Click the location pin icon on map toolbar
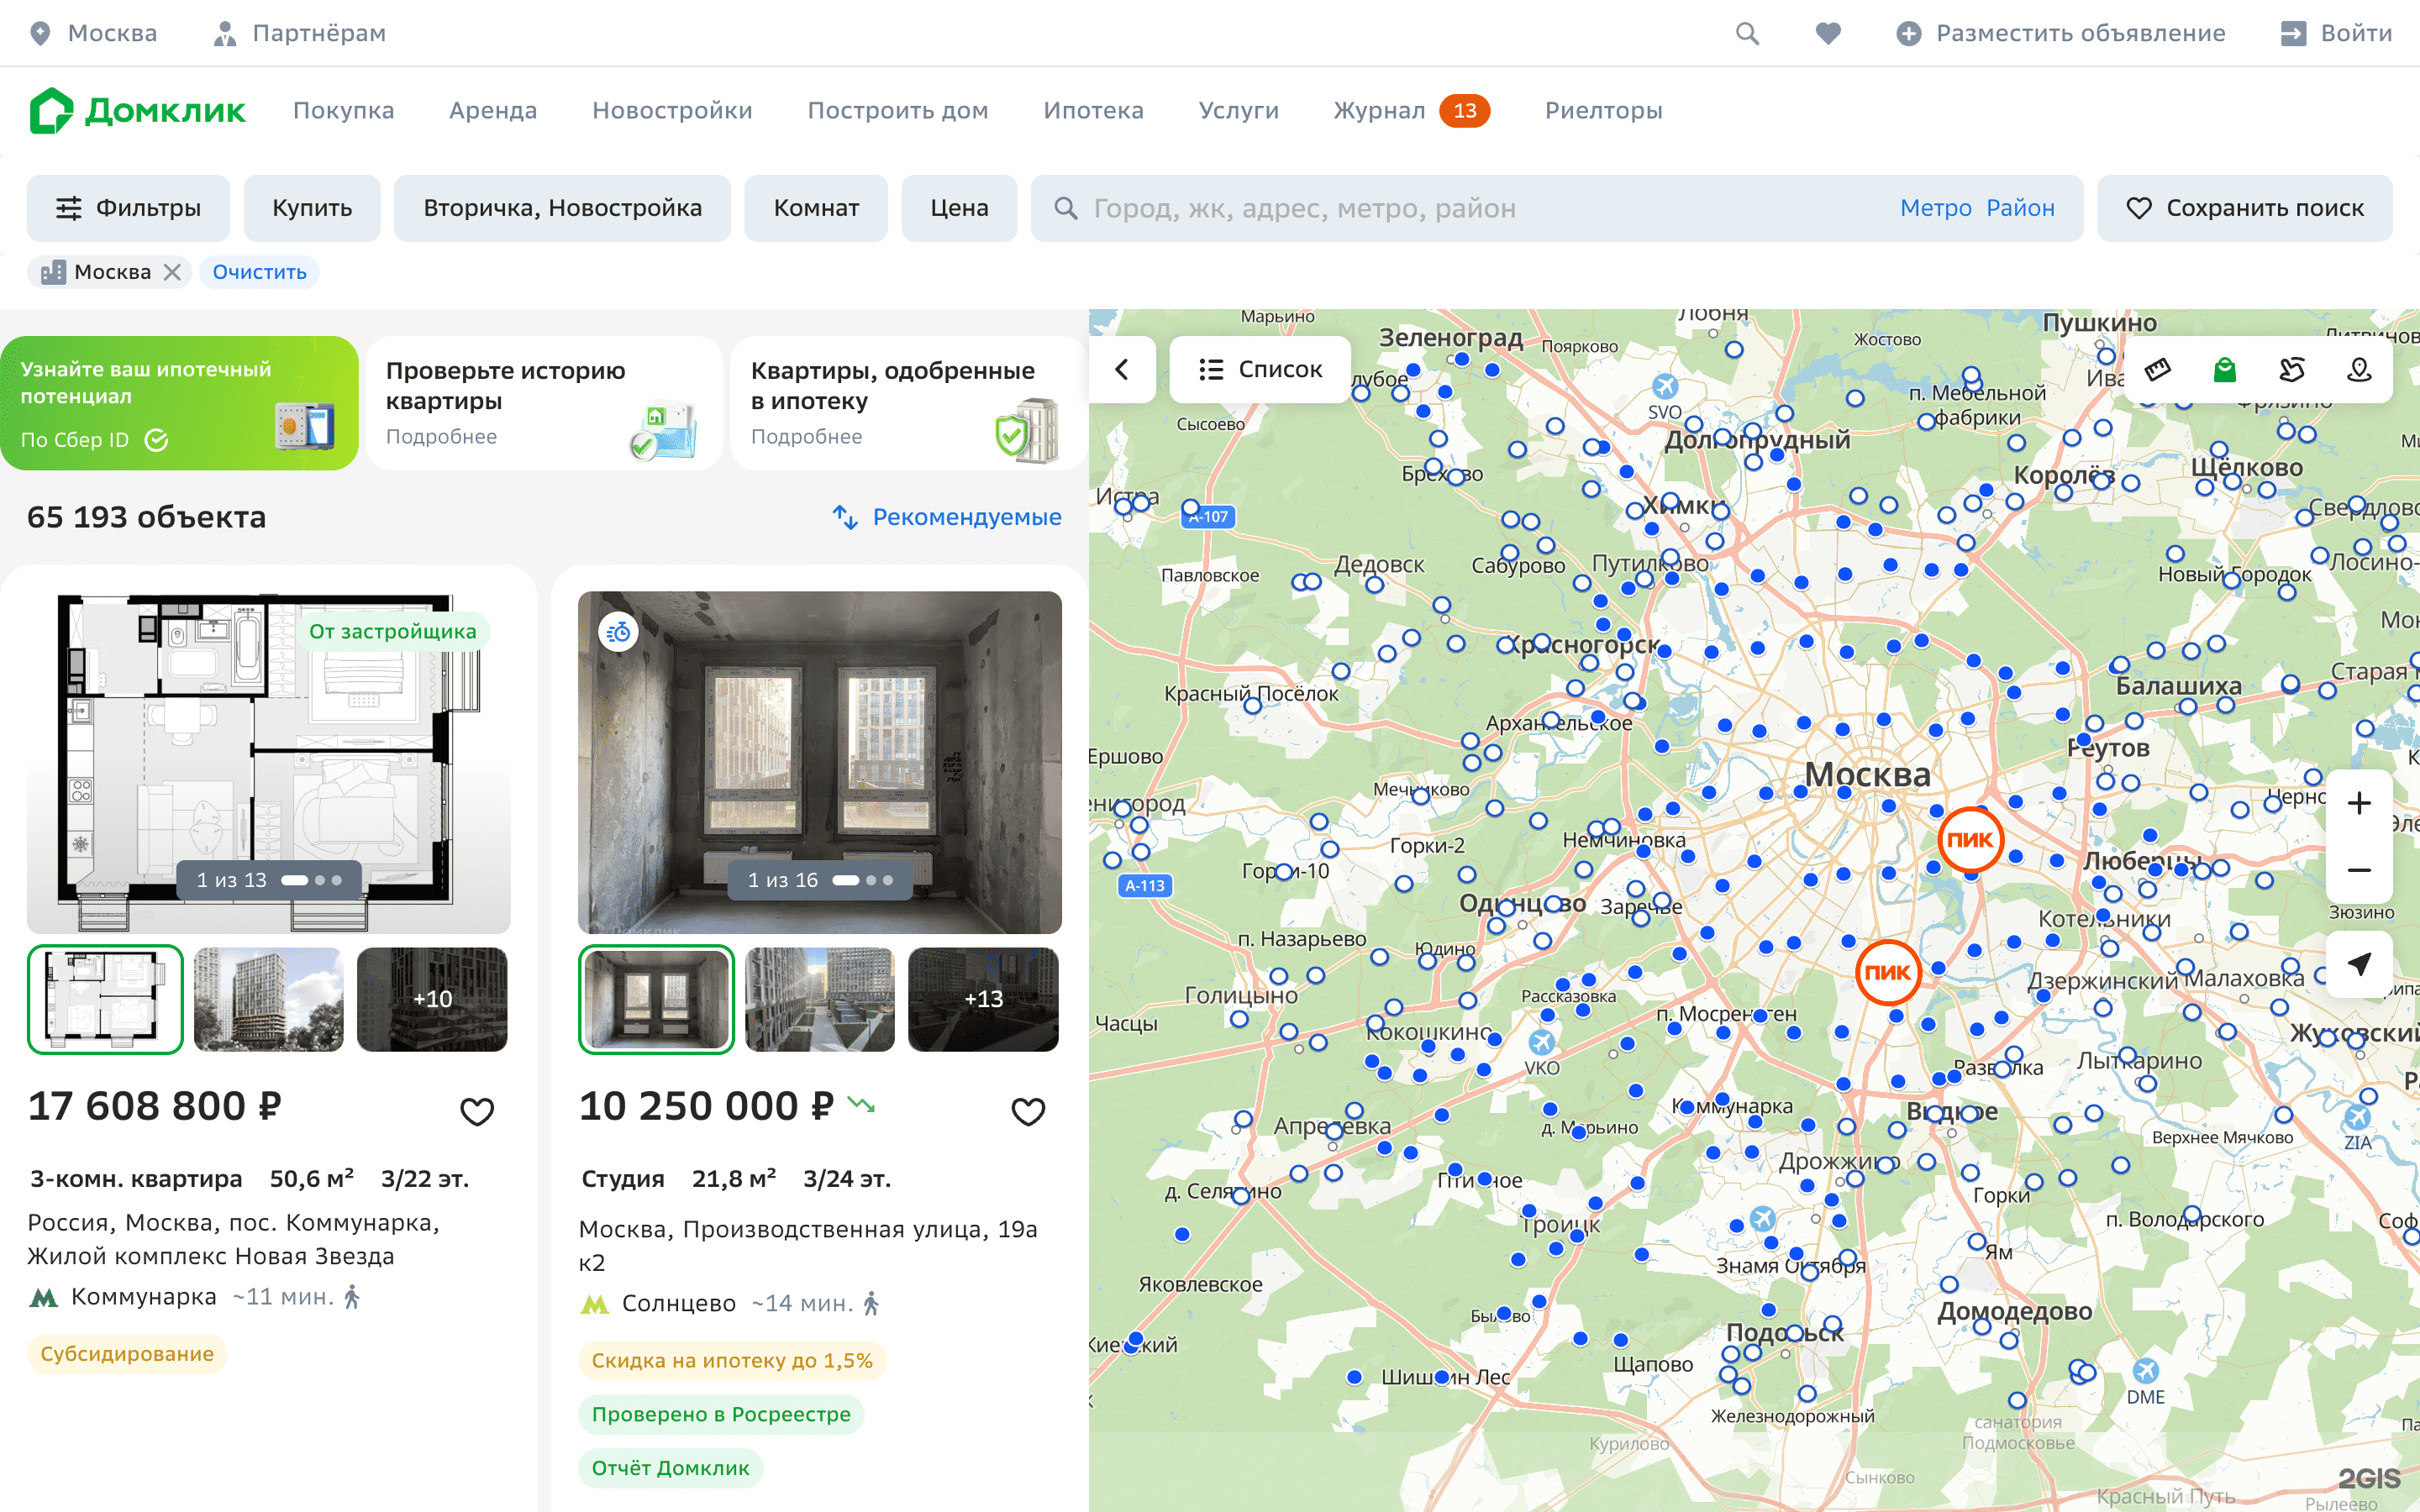Viewport: 2420px width, 1512px height. [2359, 370]
